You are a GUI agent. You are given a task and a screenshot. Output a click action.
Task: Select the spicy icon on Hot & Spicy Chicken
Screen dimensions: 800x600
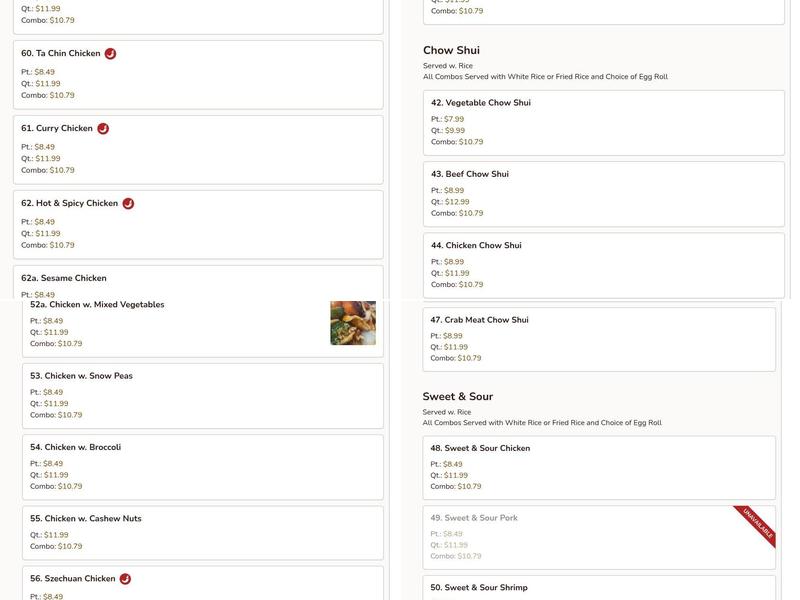coord(126,202)
